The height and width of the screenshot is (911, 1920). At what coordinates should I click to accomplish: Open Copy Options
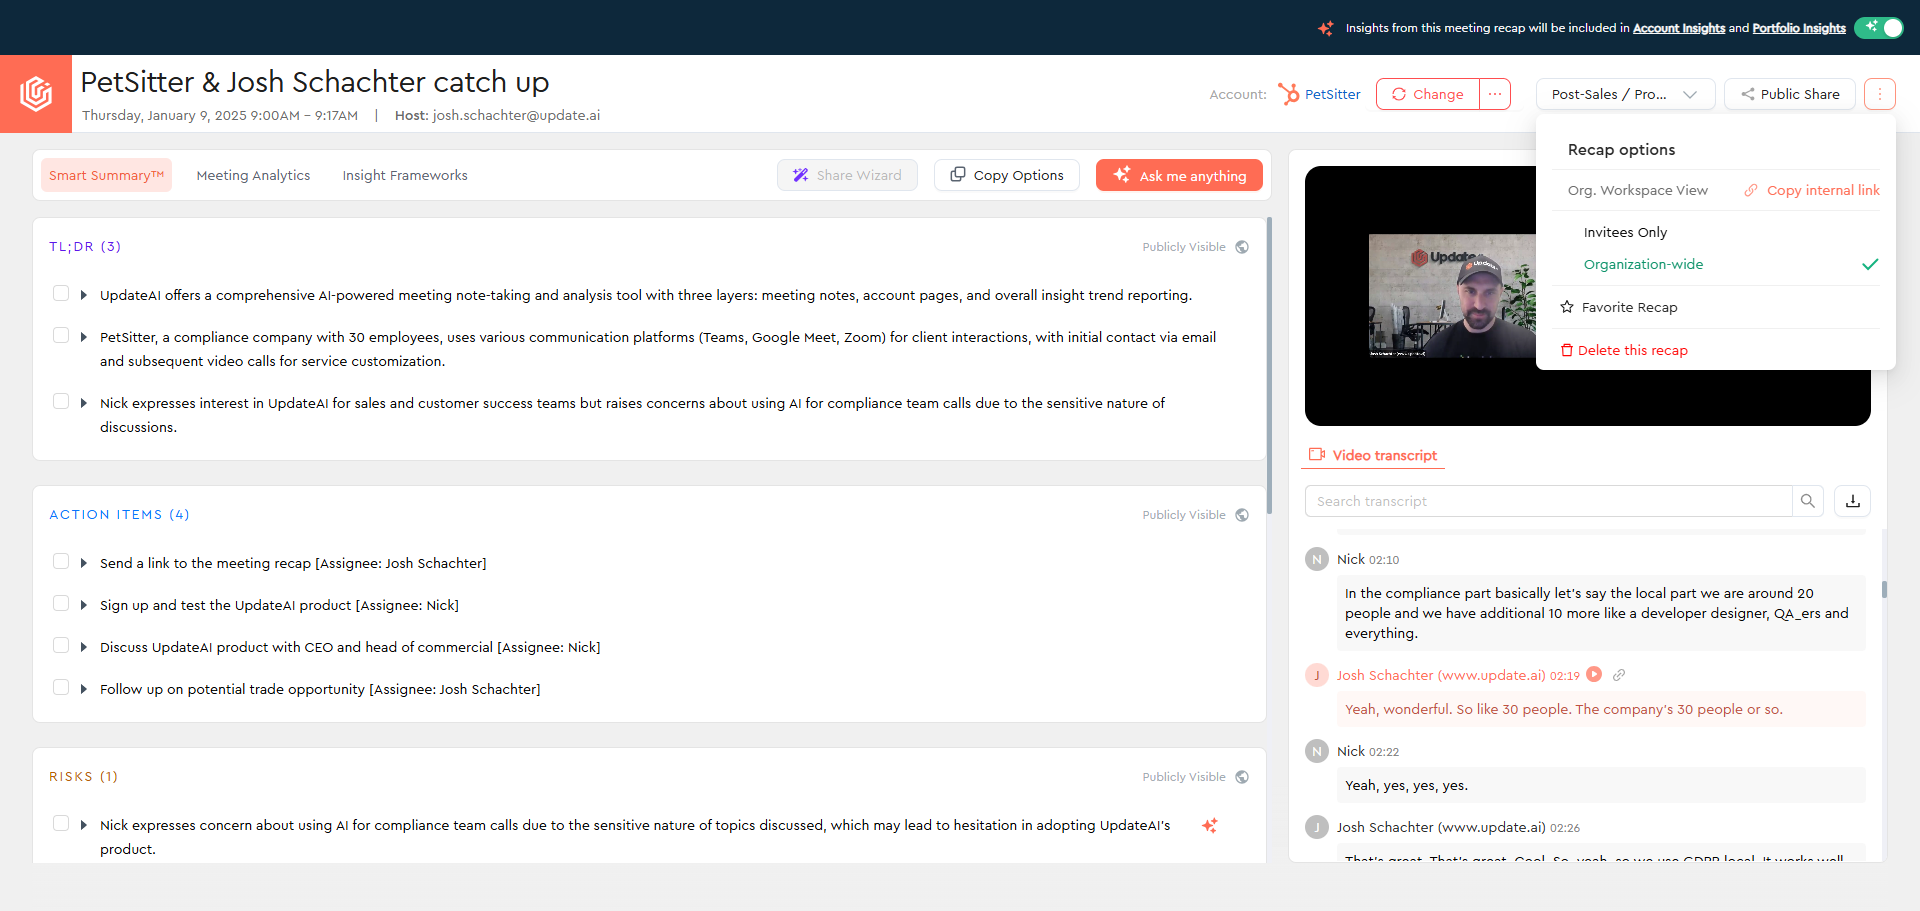coord(1007,175)
